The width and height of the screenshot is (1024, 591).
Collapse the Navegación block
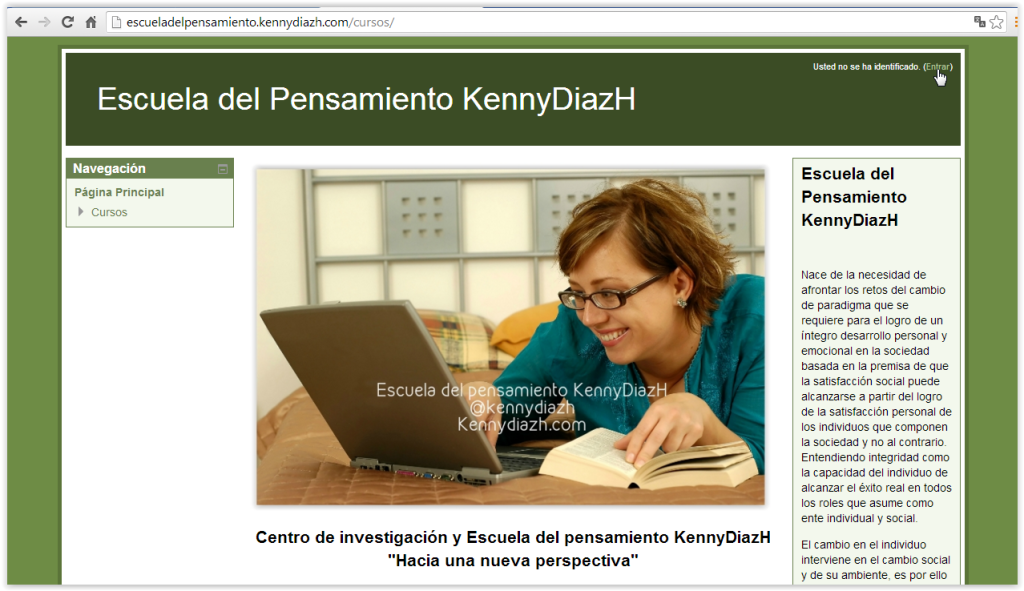tap(223, 169)
